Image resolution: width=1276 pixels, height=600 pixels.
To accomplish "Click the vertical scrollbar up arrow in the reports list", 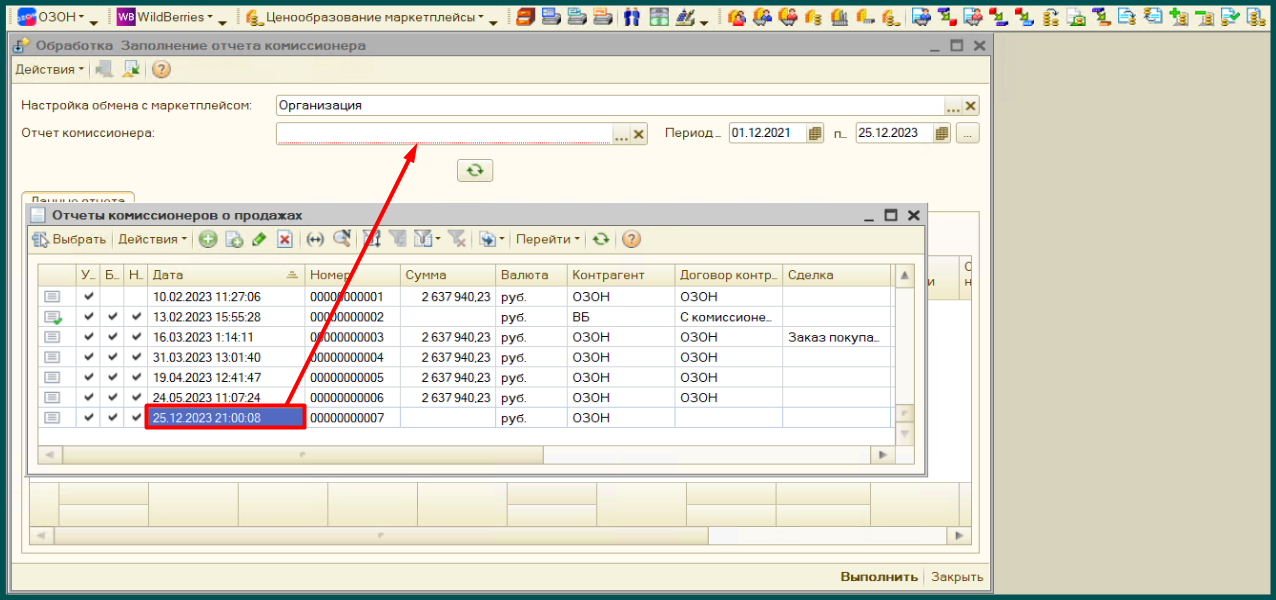I will pos(905,275).
